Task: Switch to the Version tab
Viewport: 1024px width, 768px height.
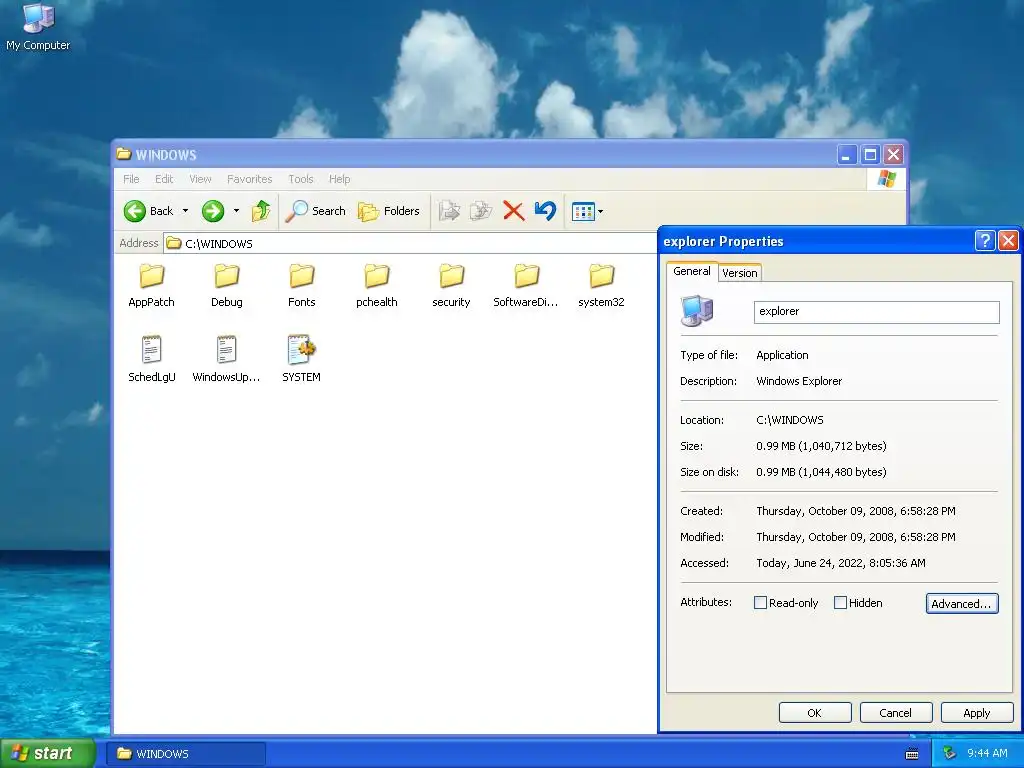Action: 740,273
